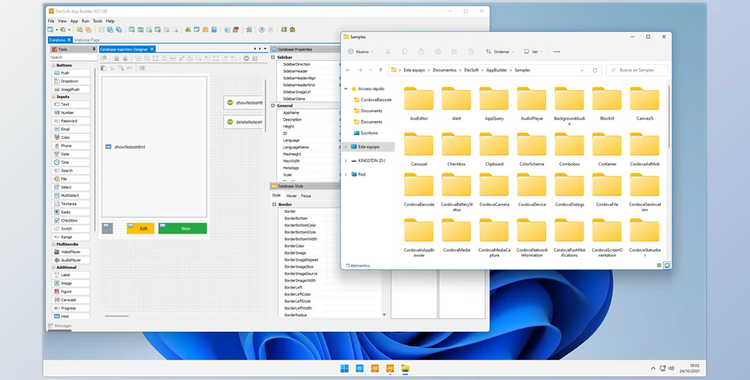The height and width of the screenshot is (380, 750).
Task: Collapse the Buttons group in Tools
Action: point(54,65)
